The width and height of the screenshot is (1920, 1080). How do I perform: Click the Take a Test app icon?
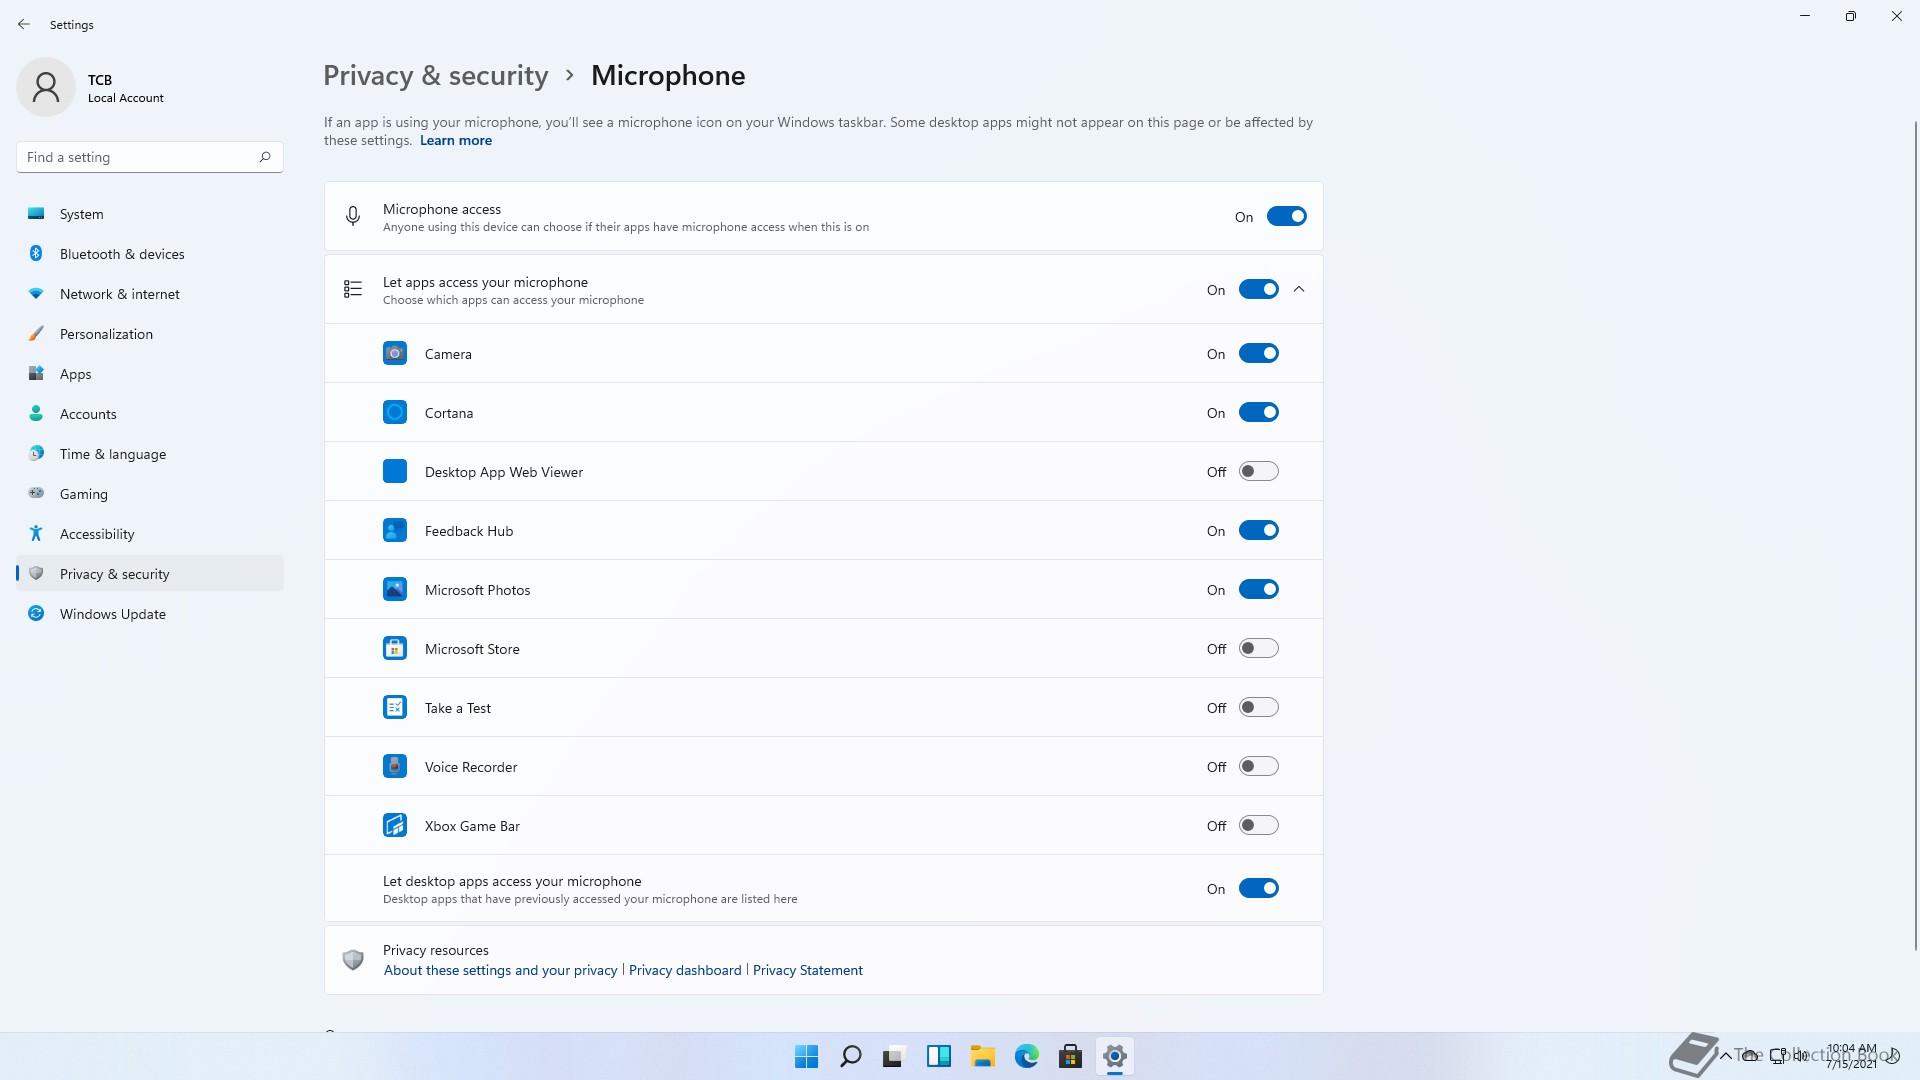coord(395,707)
